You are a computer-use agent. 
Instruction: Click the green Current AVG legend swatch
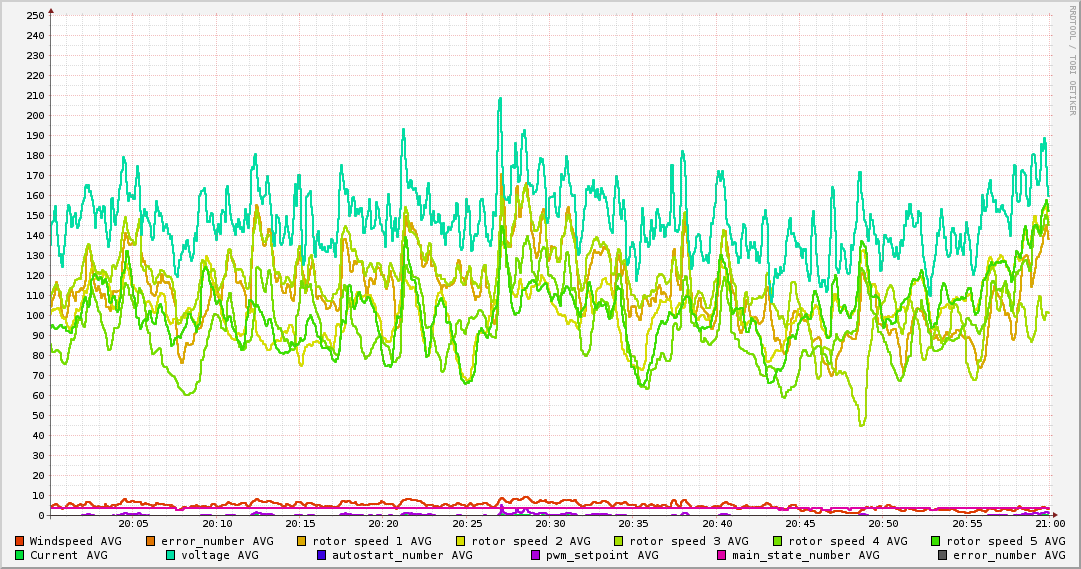(x=19, y=555)
